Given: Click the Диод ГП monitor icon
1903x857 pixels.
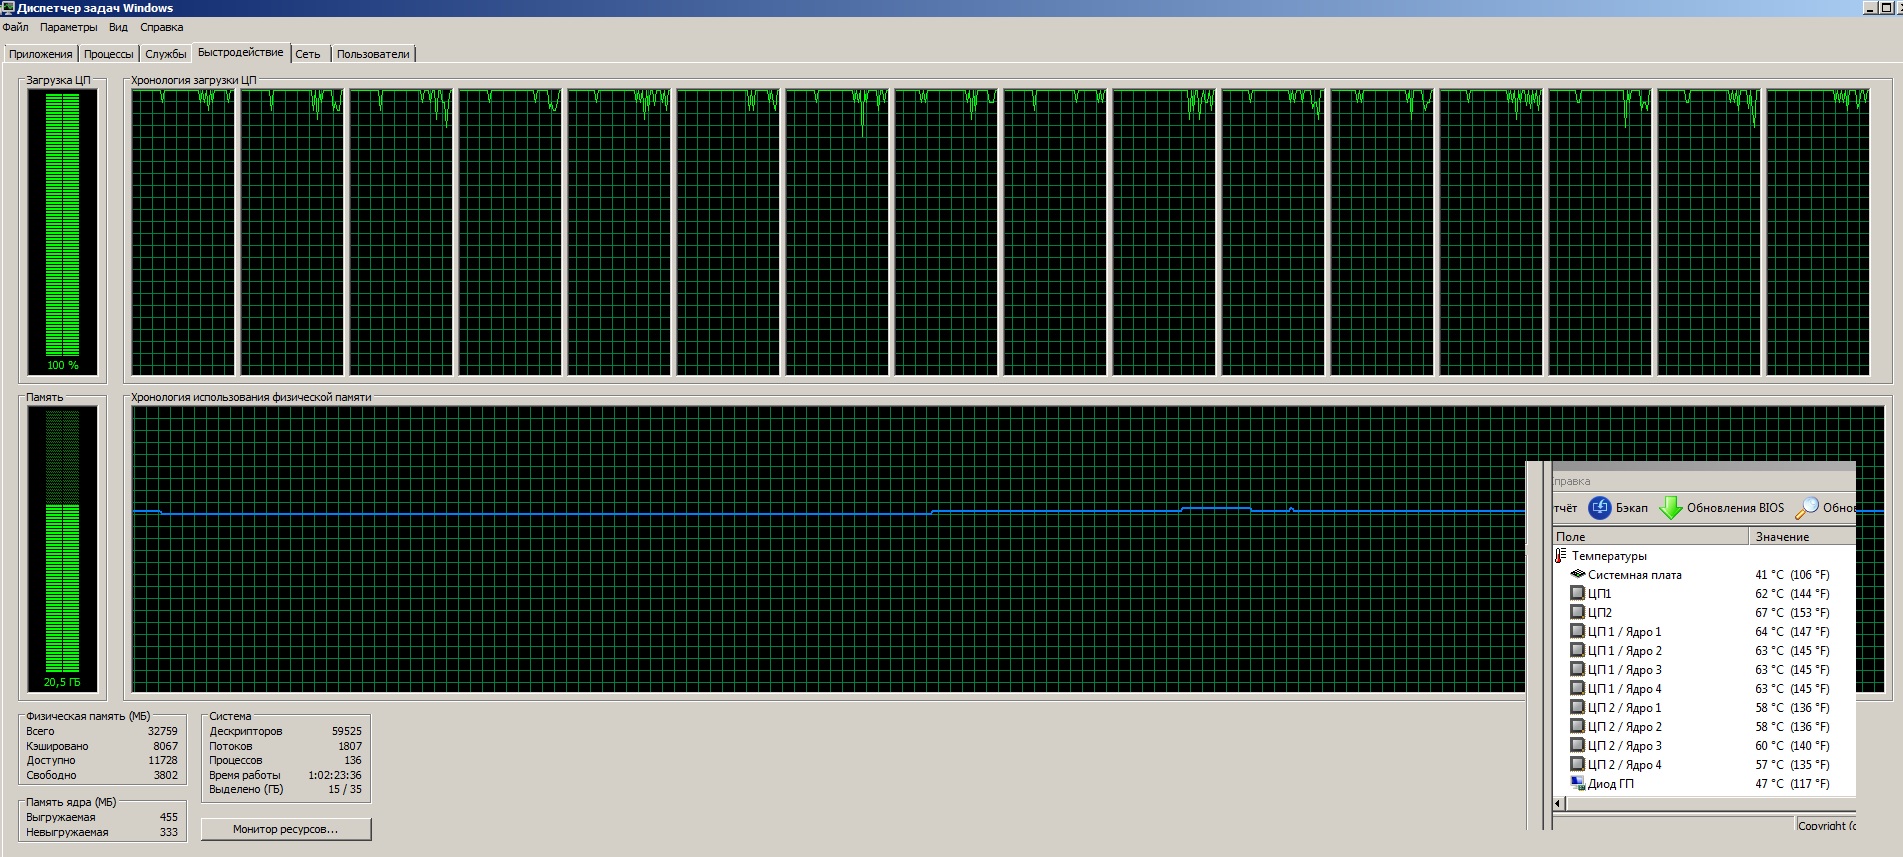Looking at the screenshot, I should pyautogui.click(x=1578, y=784).
